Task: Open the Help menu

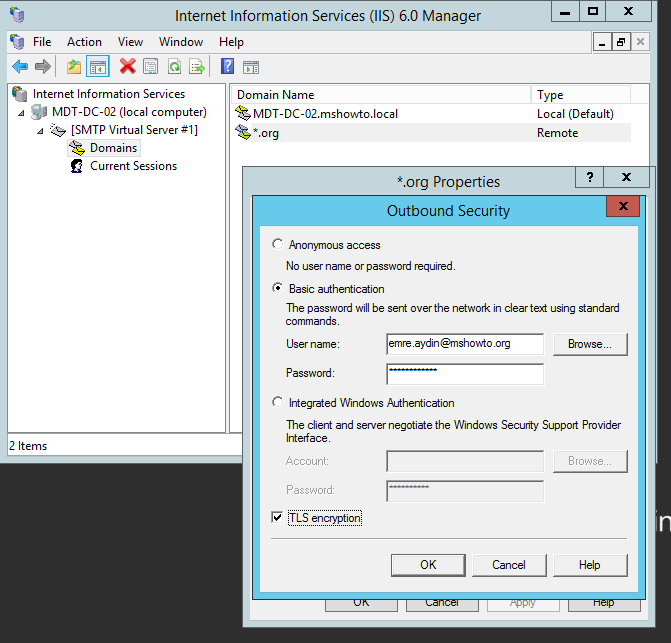Action: click(231, 42)
